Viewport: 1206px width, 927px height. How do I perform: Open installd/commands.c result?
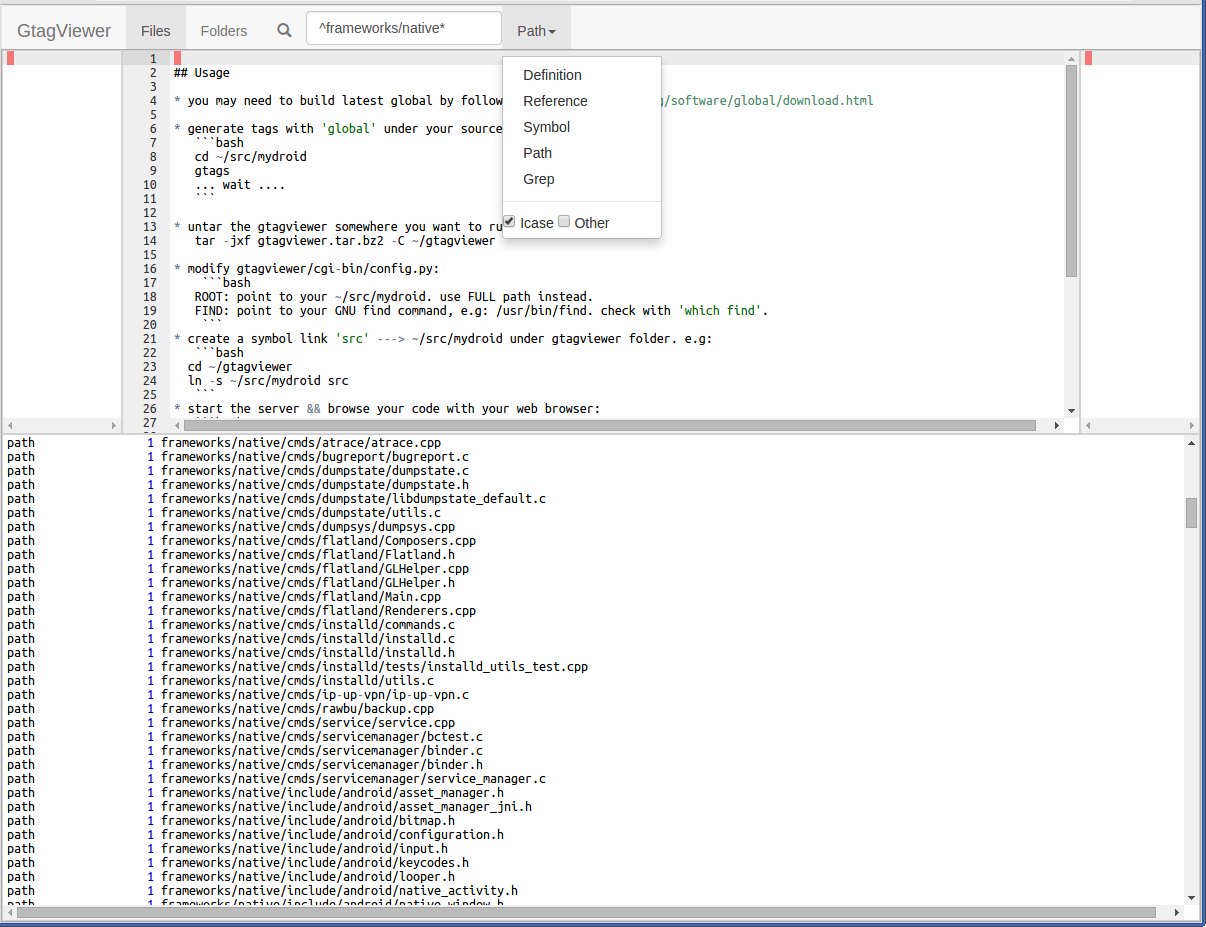(308, 624)
